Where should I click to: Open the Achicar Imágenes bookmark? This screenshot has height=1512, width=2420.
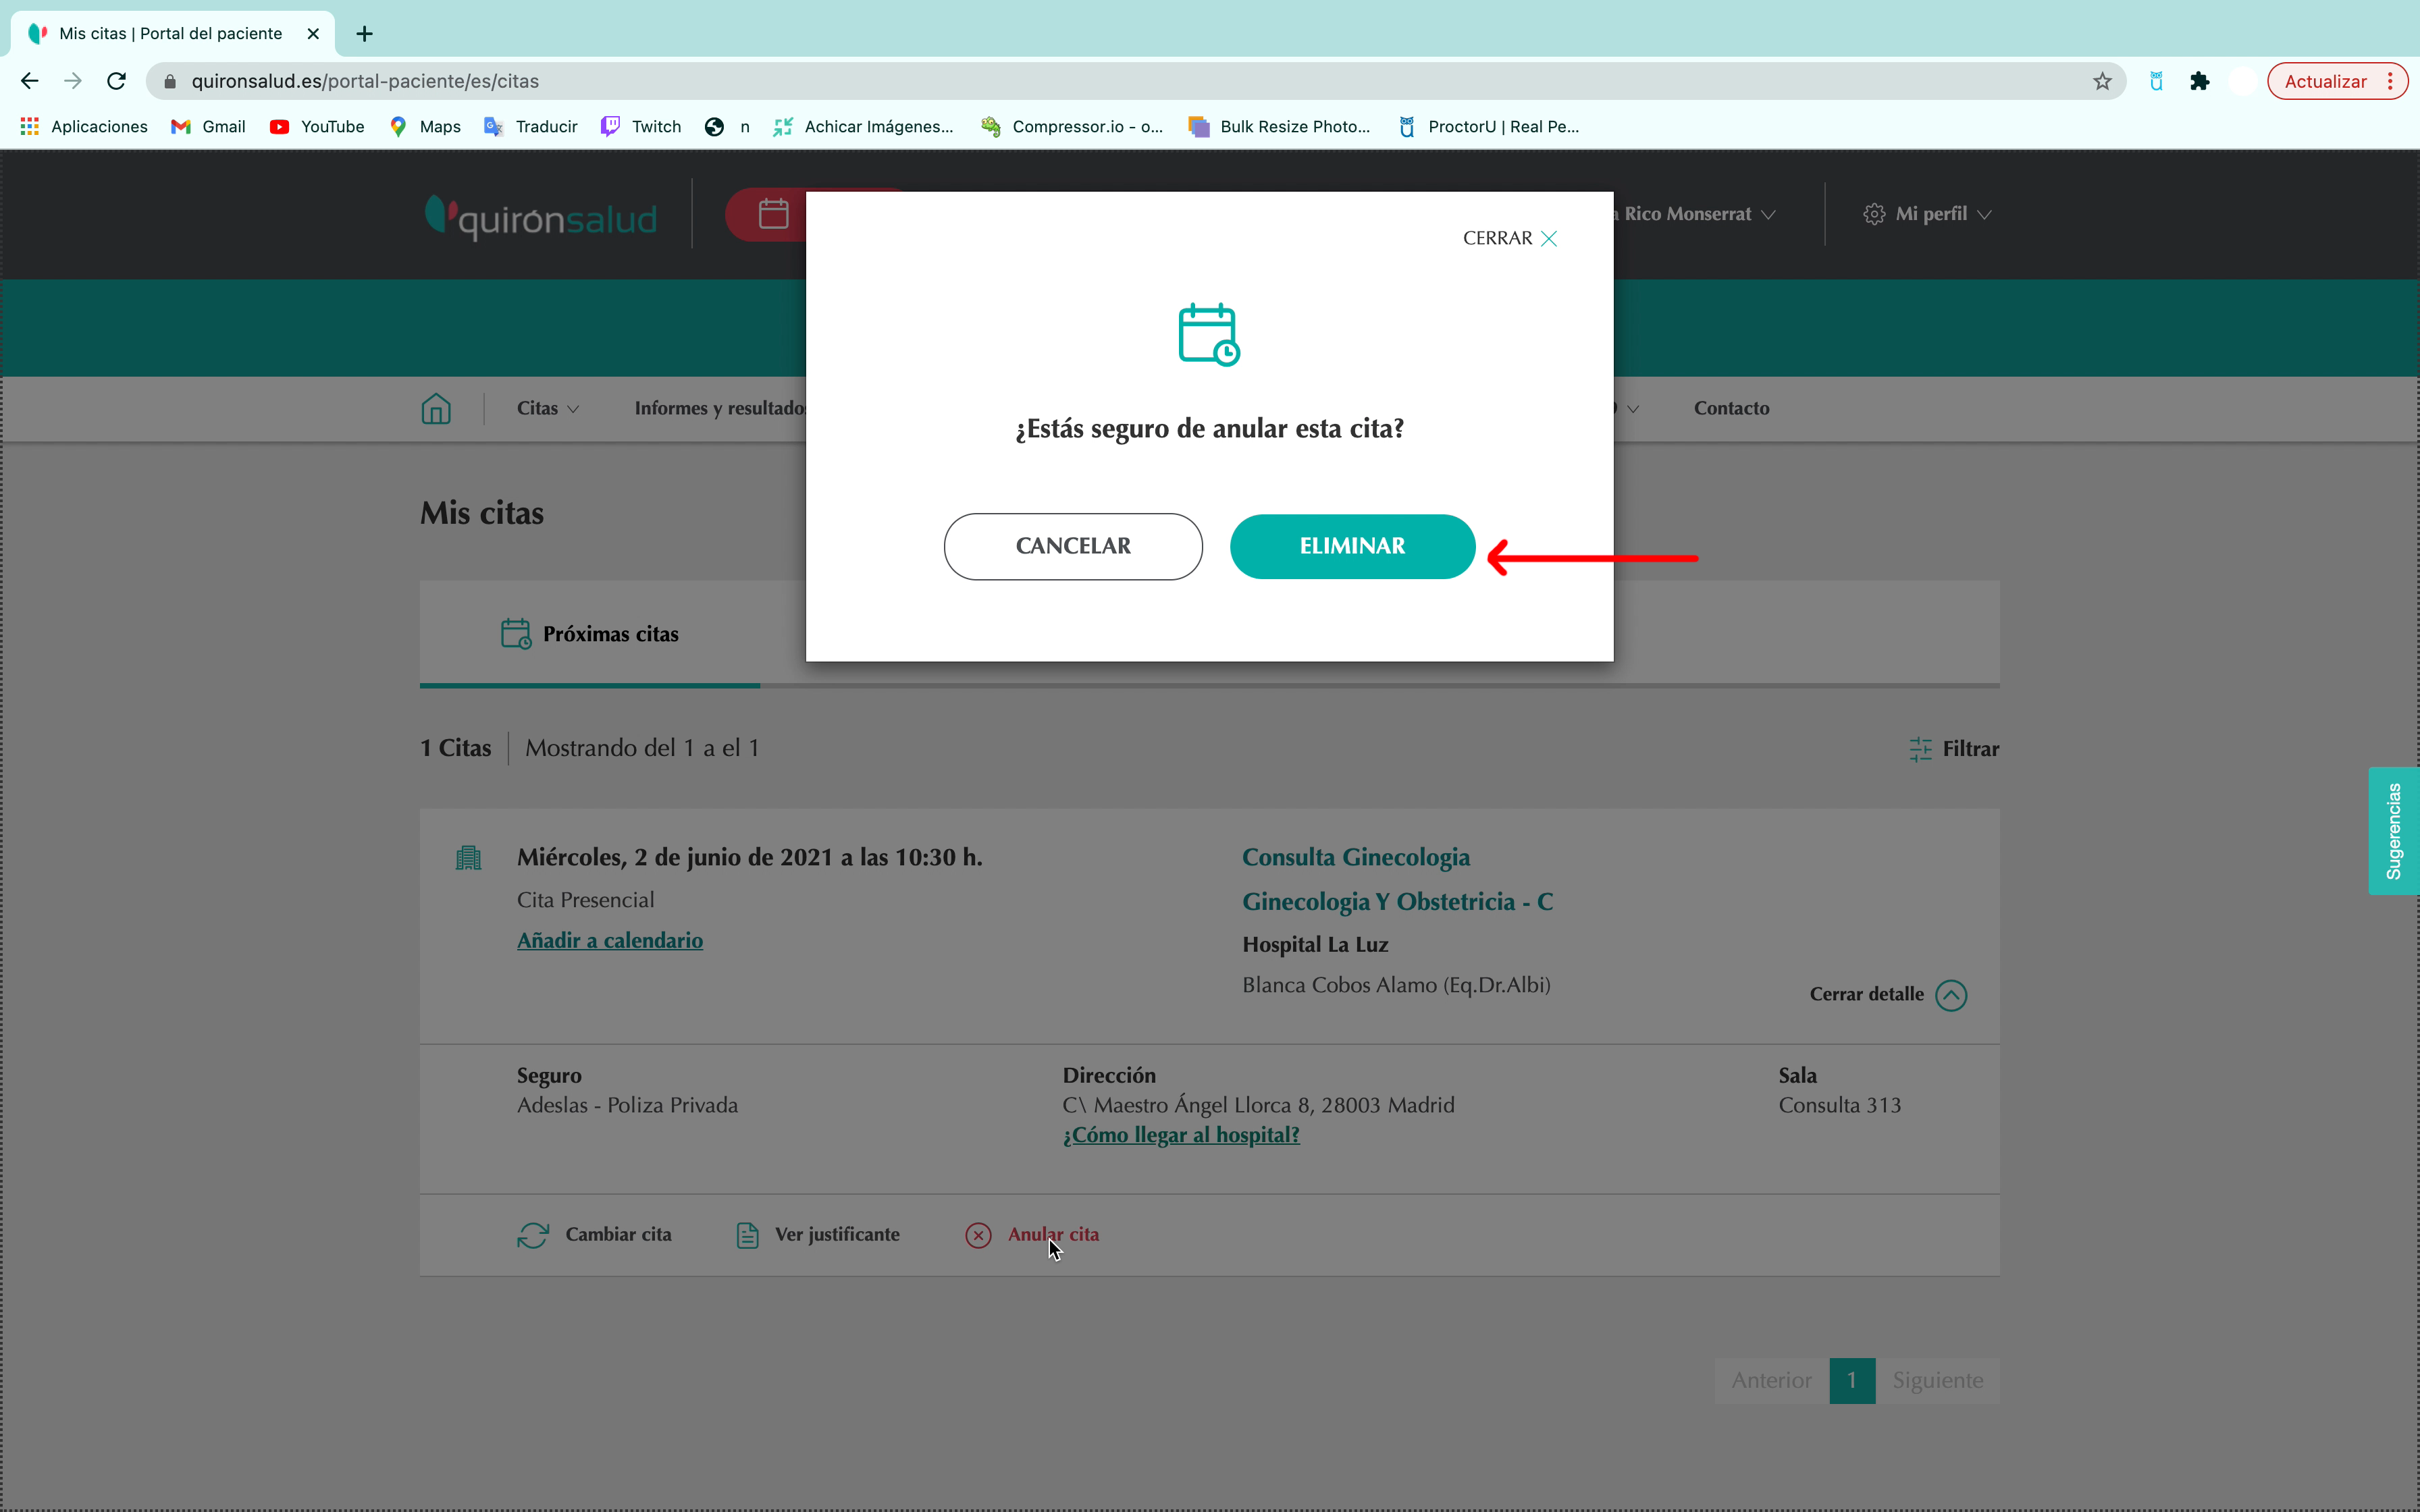click(x=863, y=126)
